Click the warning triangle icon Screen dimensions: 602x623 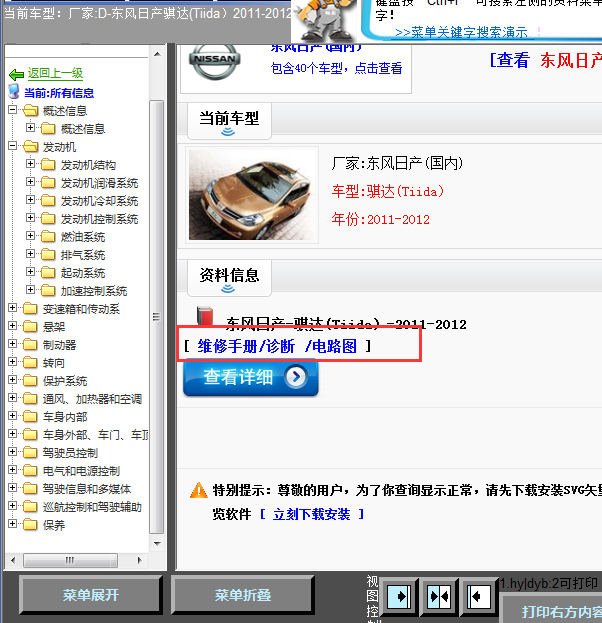pos(199,490)
